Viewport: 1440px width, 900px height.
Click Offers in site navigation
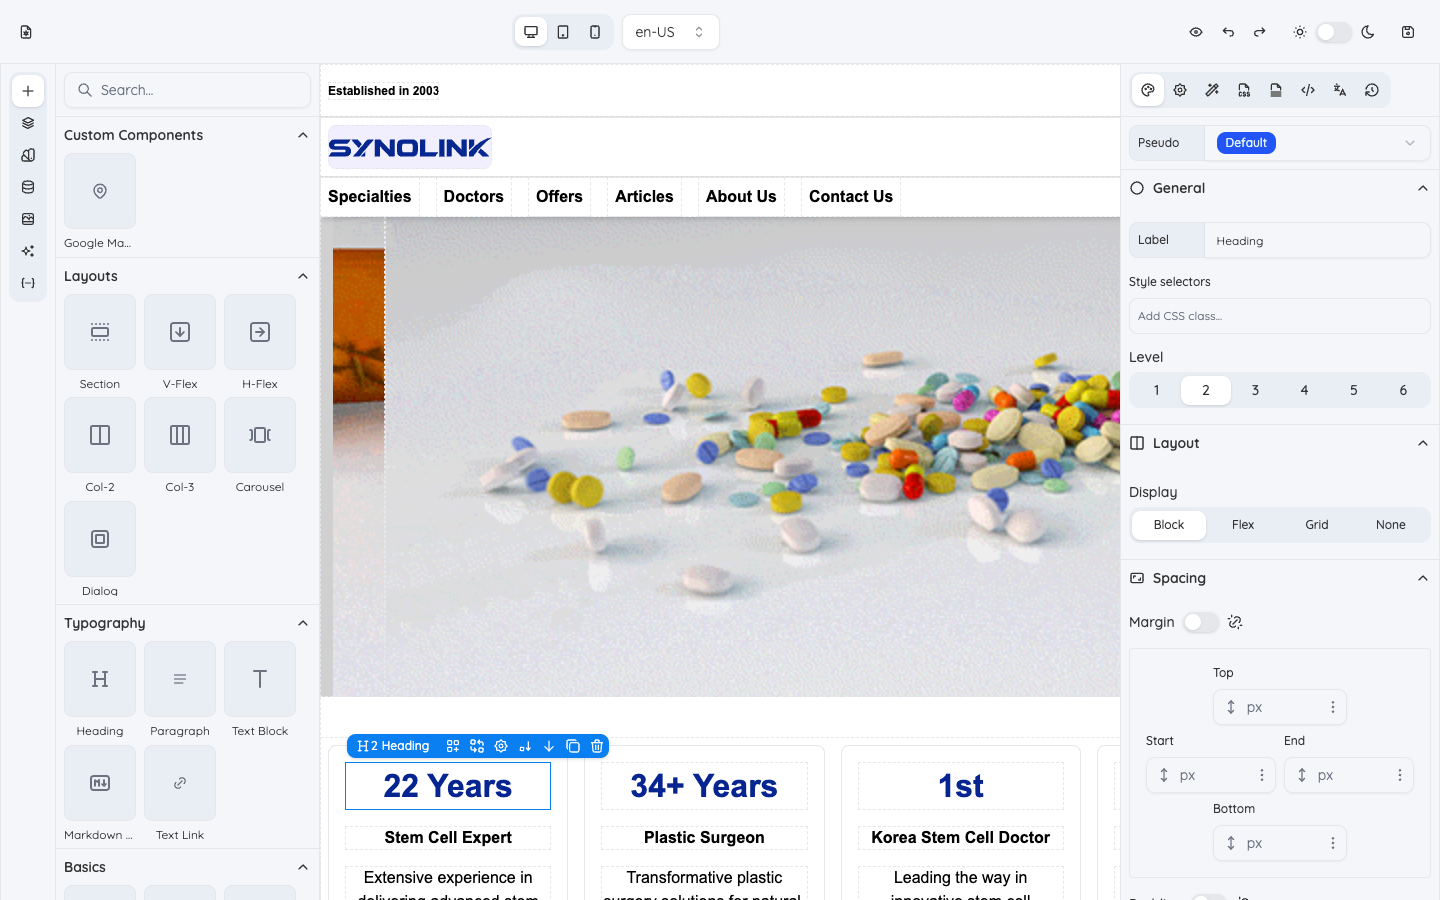pyautogui.click(x=559, y=196)
